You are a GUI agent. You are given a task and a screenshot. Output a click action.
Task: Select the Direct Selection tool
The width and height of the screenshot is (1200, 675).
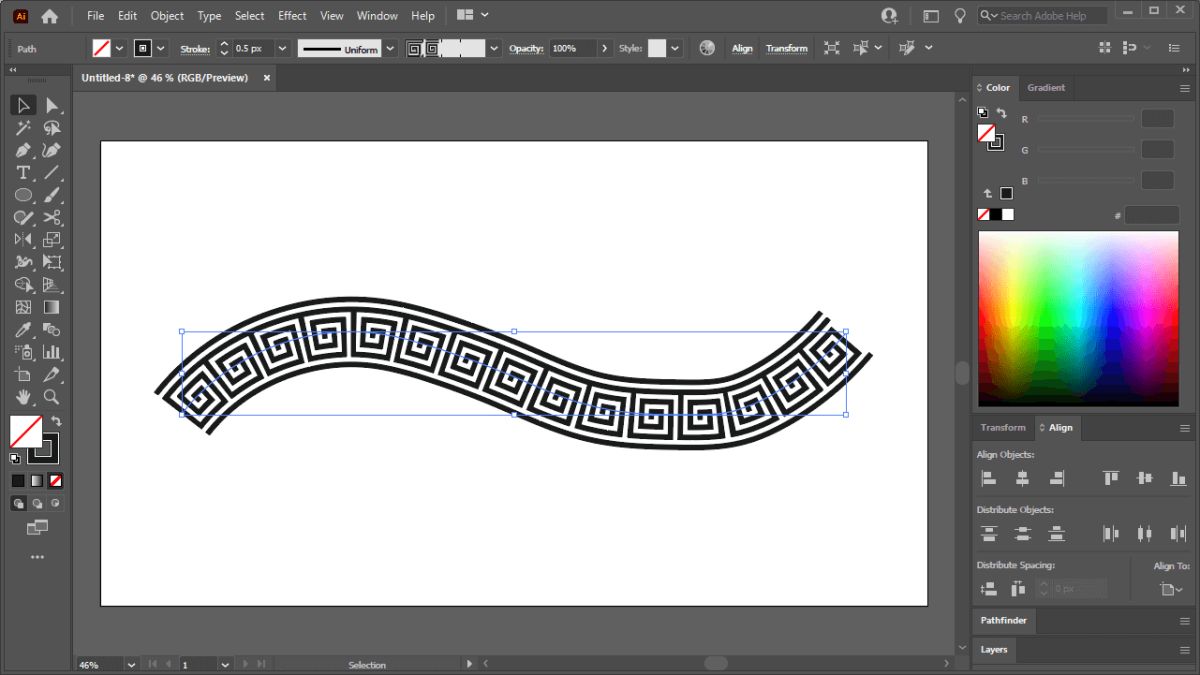click(52, 105)
